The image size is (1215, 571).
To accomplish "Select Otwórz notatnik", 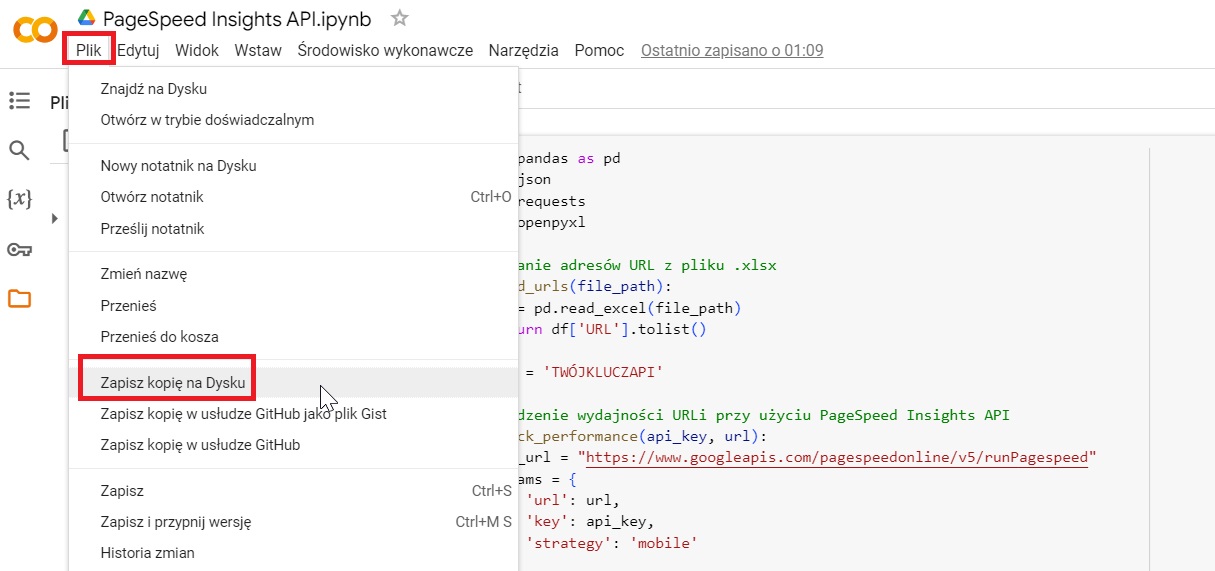I will [293, 197].
